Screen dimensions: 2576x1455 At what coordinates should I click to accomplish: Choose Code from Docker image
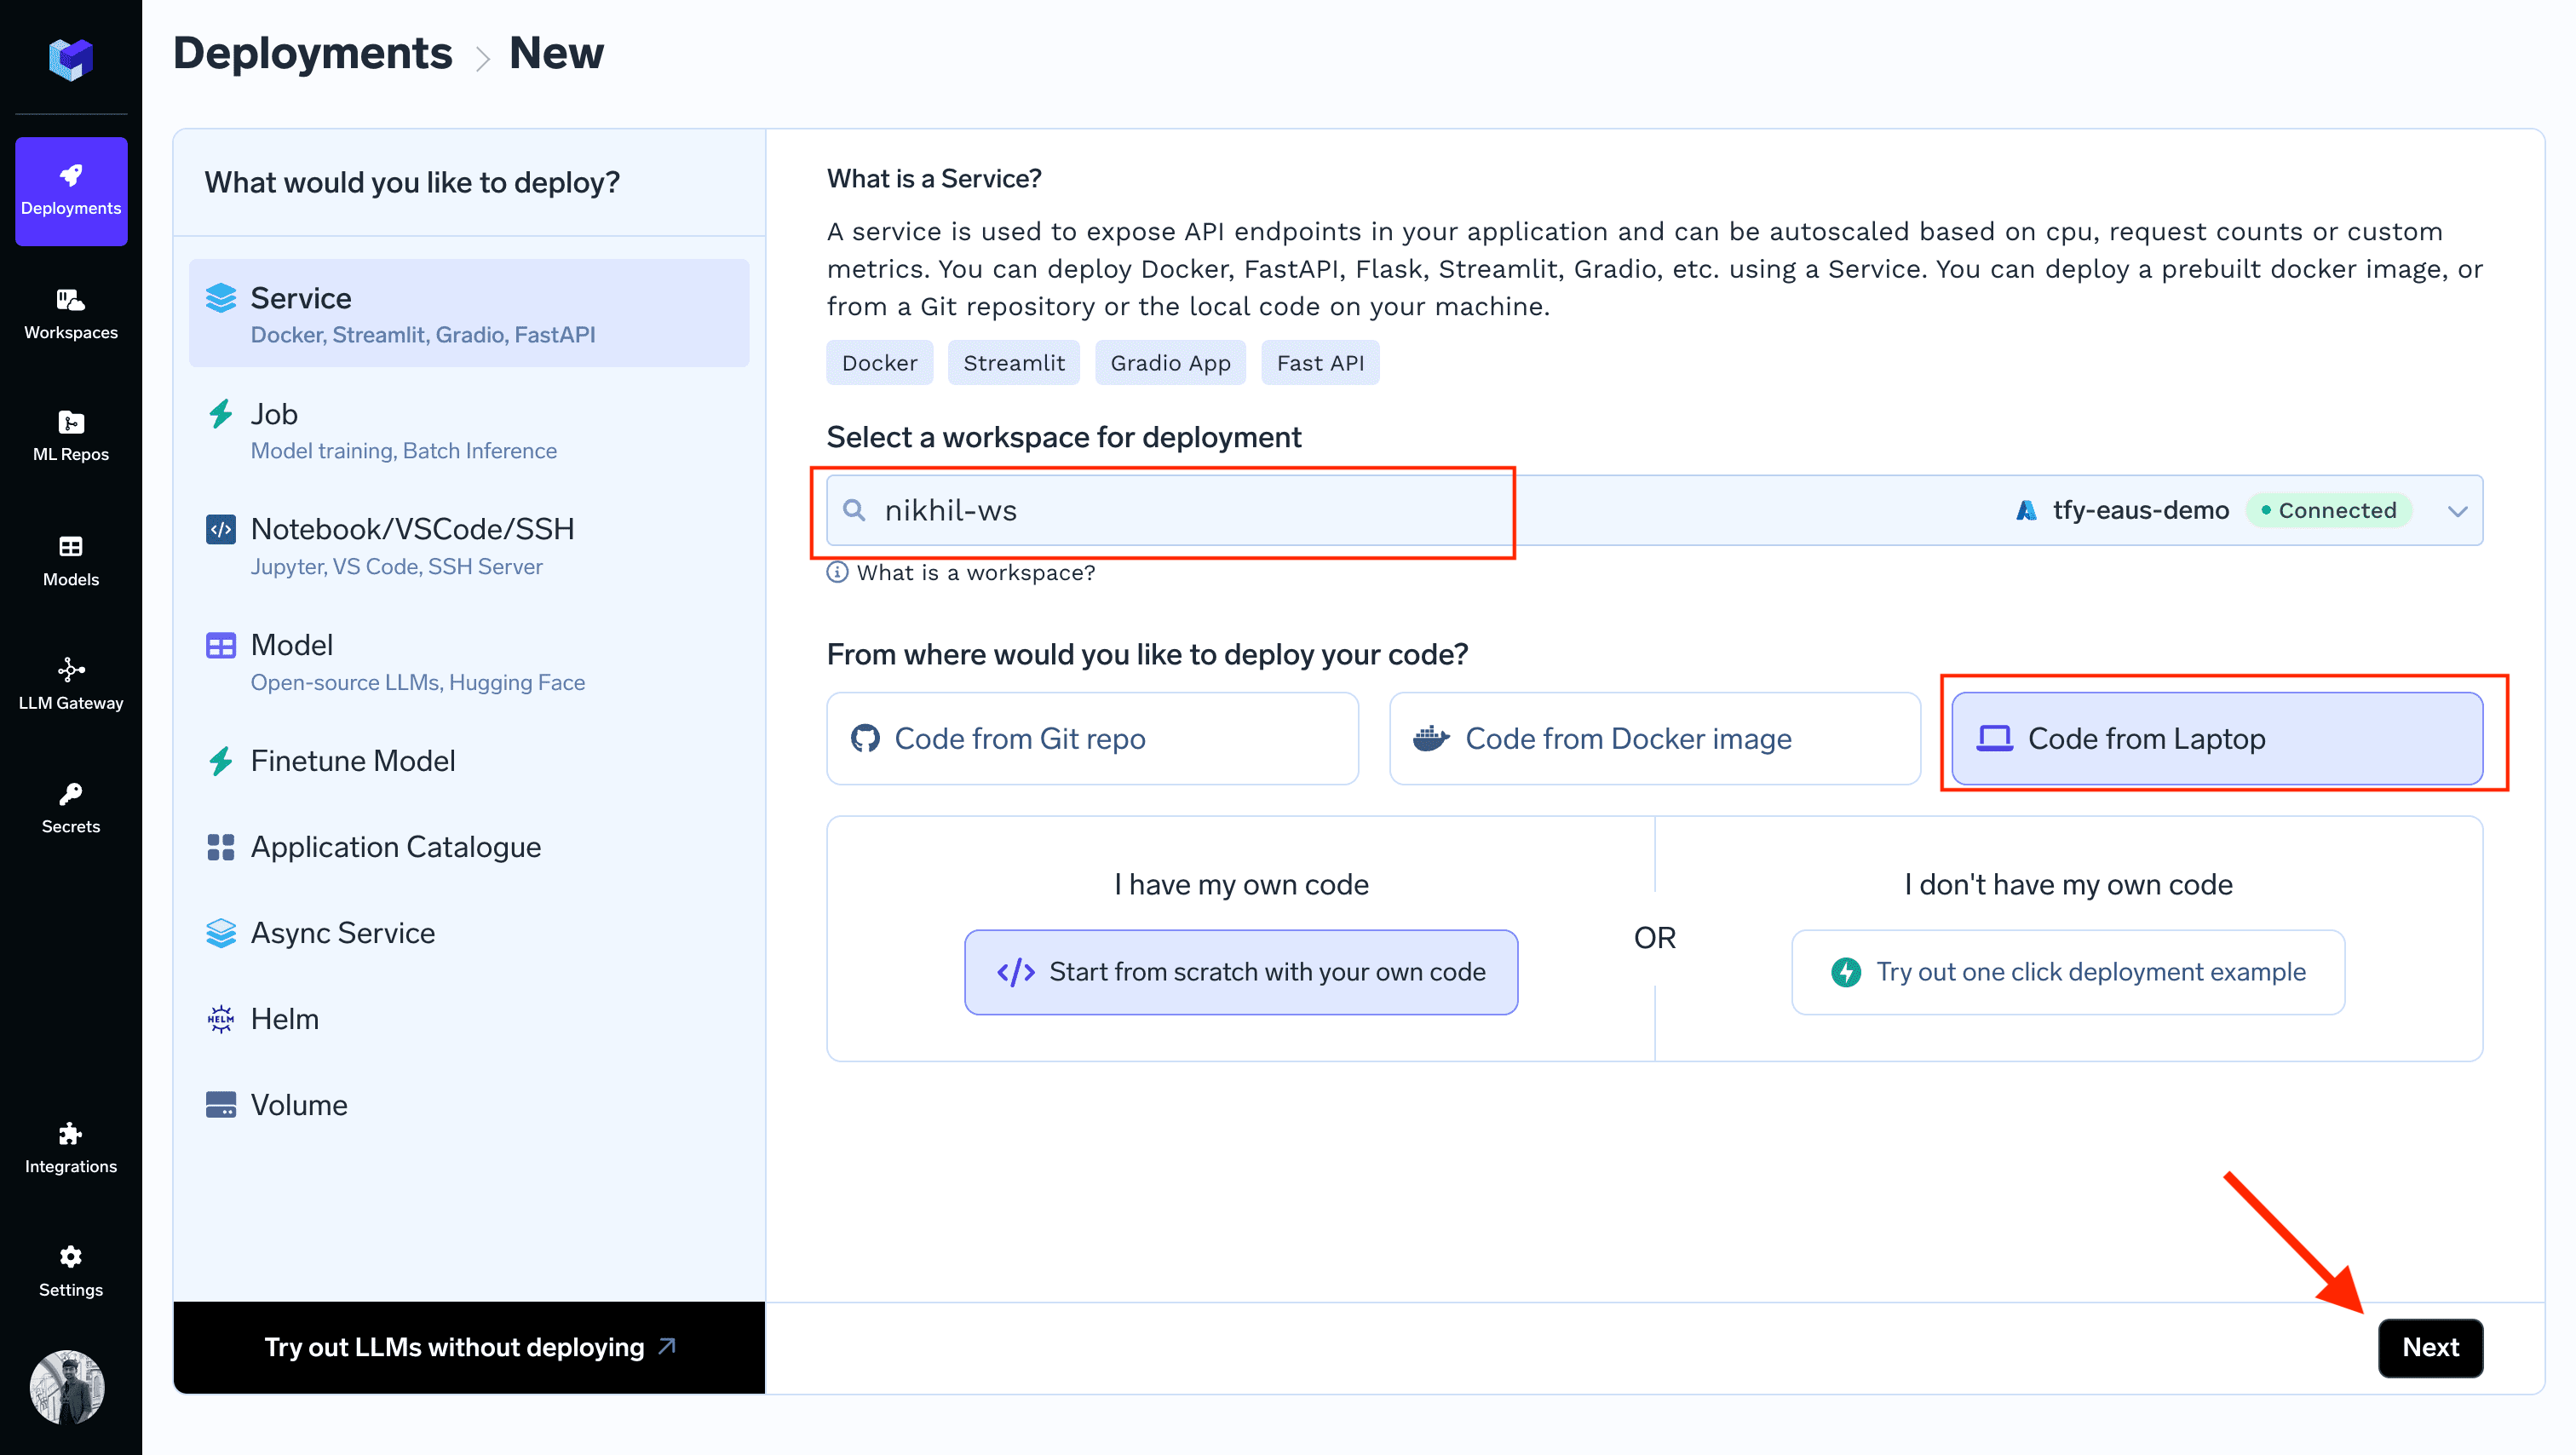click(1655, 739)
